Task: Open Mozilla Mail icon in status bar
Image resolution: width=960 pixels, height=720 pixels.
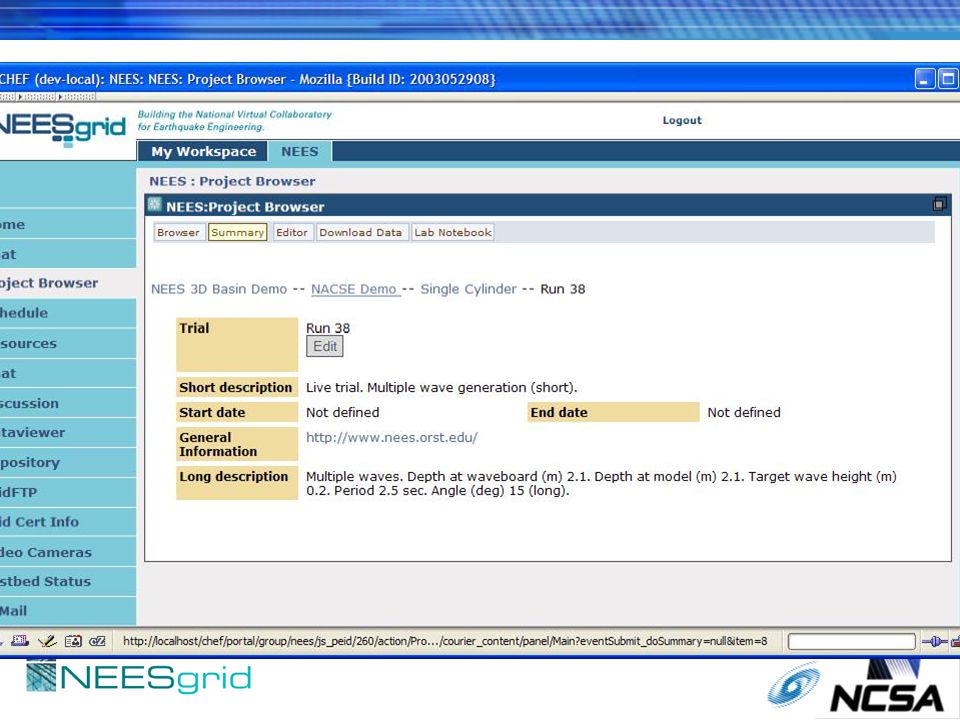Action: (20, 641)
